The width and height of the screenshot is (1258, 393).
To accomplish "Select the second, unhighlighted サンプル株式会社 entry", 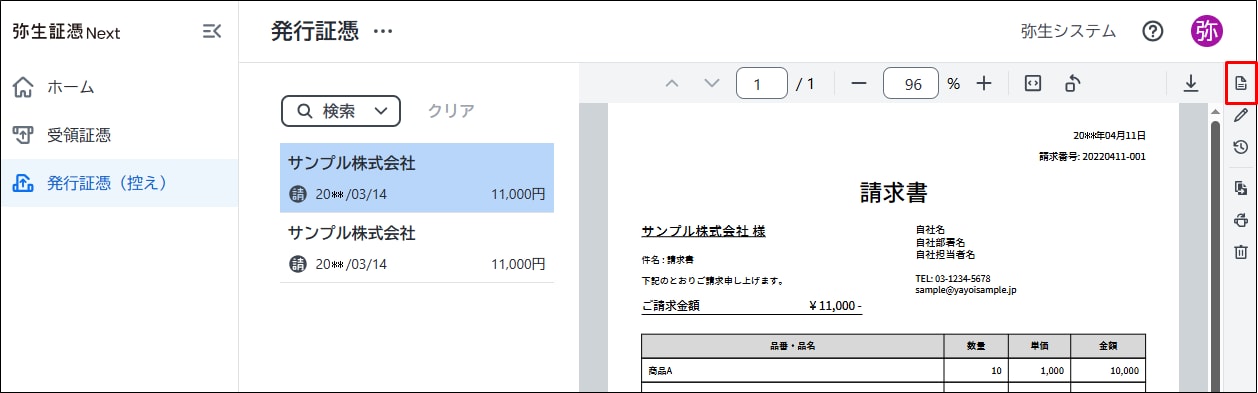I will 417,248.
